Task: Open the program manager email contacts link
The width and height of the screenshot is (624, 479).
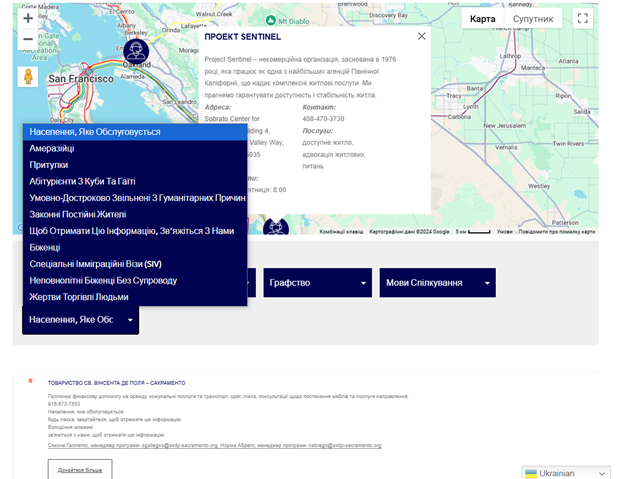Action: pyautogui.click(x=214, y=446)
